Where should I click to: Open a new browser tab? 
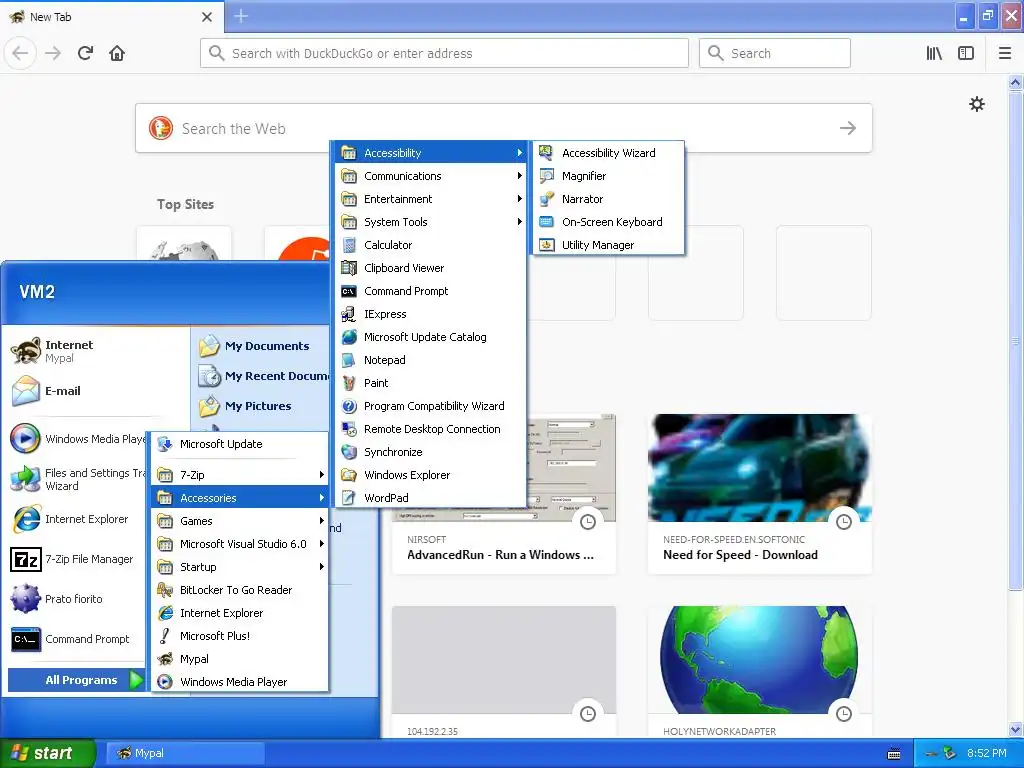[241, 16]
